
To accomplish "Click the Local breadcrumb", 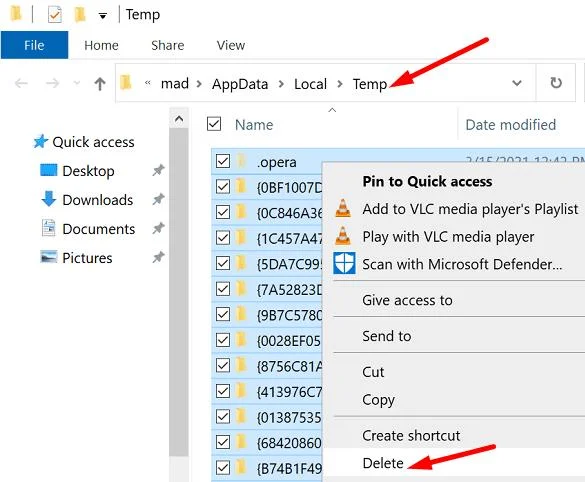I will tap(310, 84).
